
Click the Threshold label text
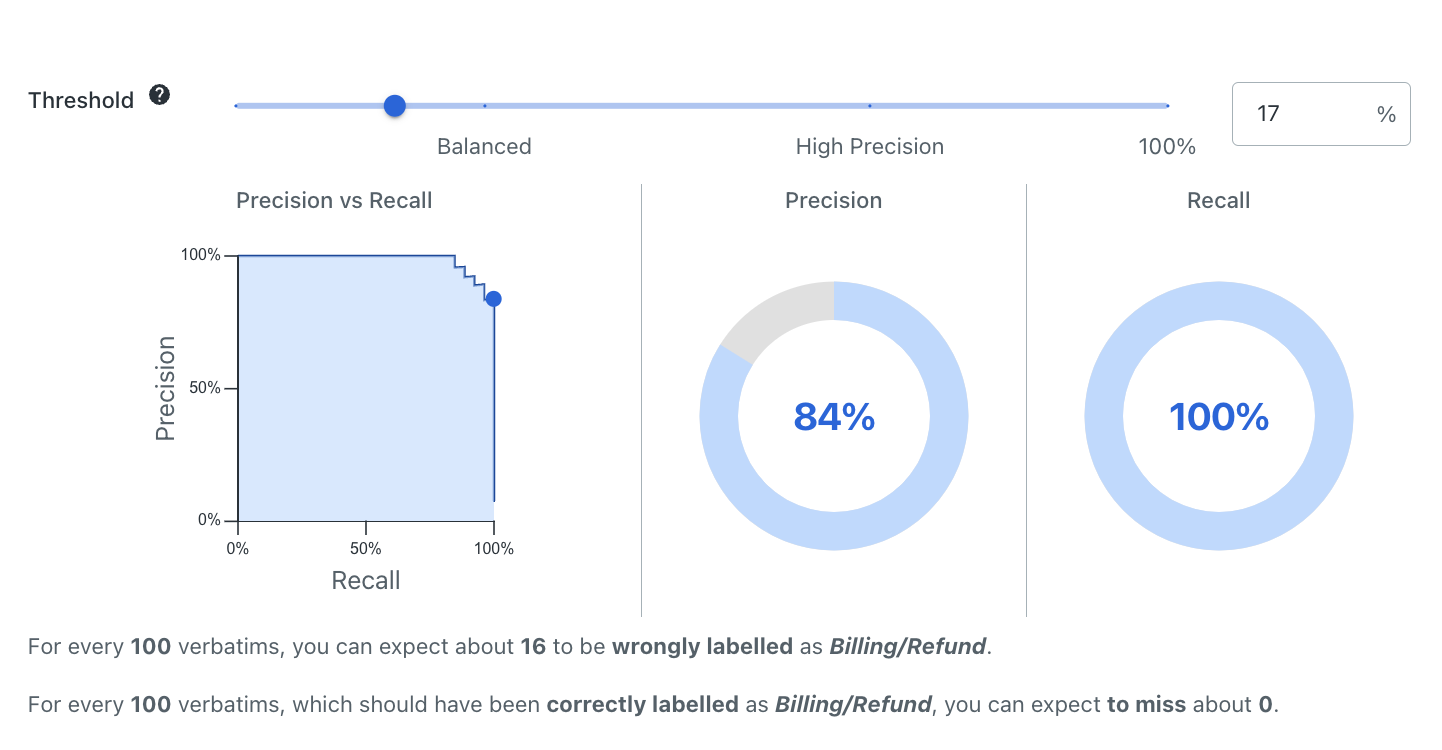81,101
